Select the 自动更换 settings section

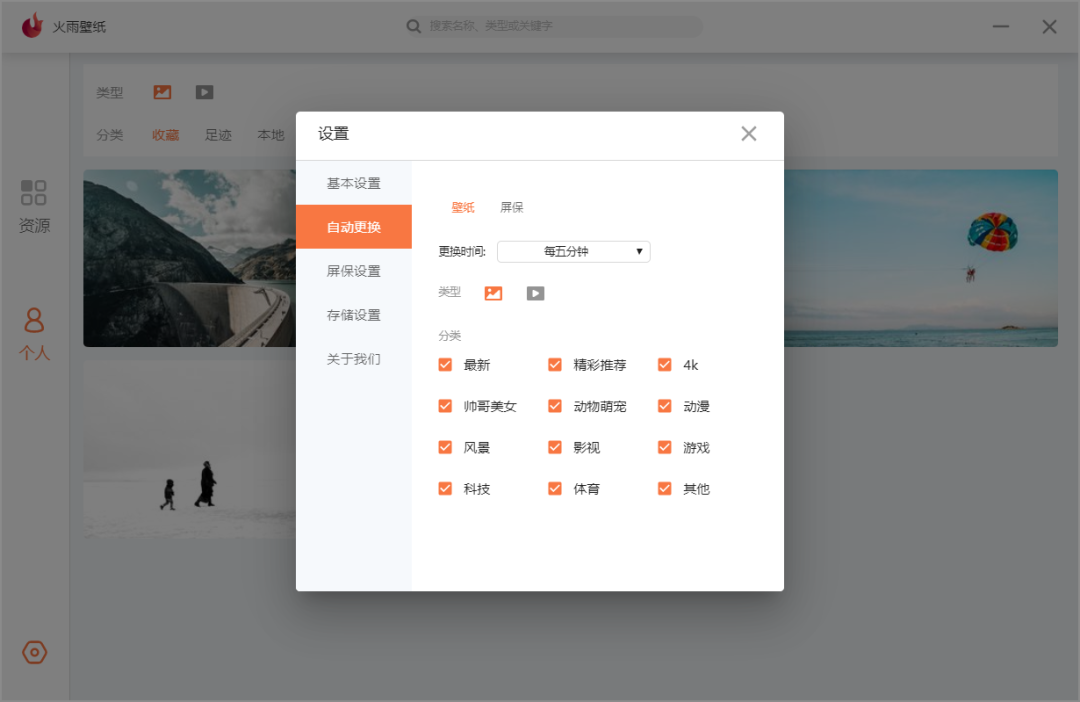354,227
